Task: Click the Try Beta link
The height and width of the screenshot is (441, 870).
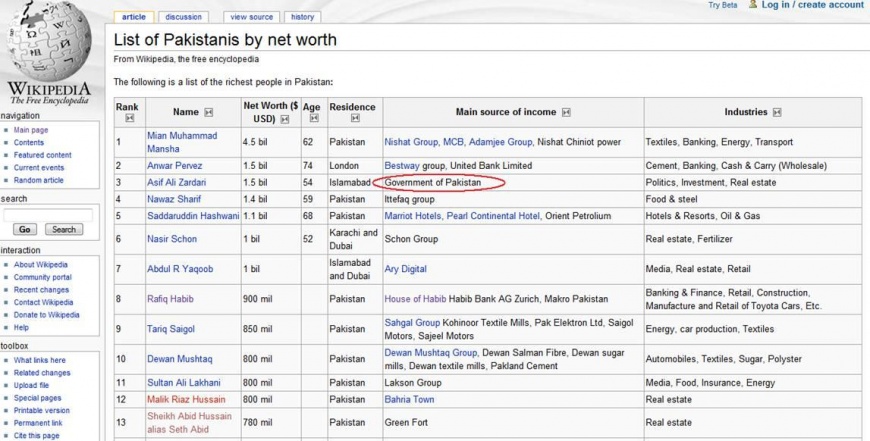Action: coord(722,5)
